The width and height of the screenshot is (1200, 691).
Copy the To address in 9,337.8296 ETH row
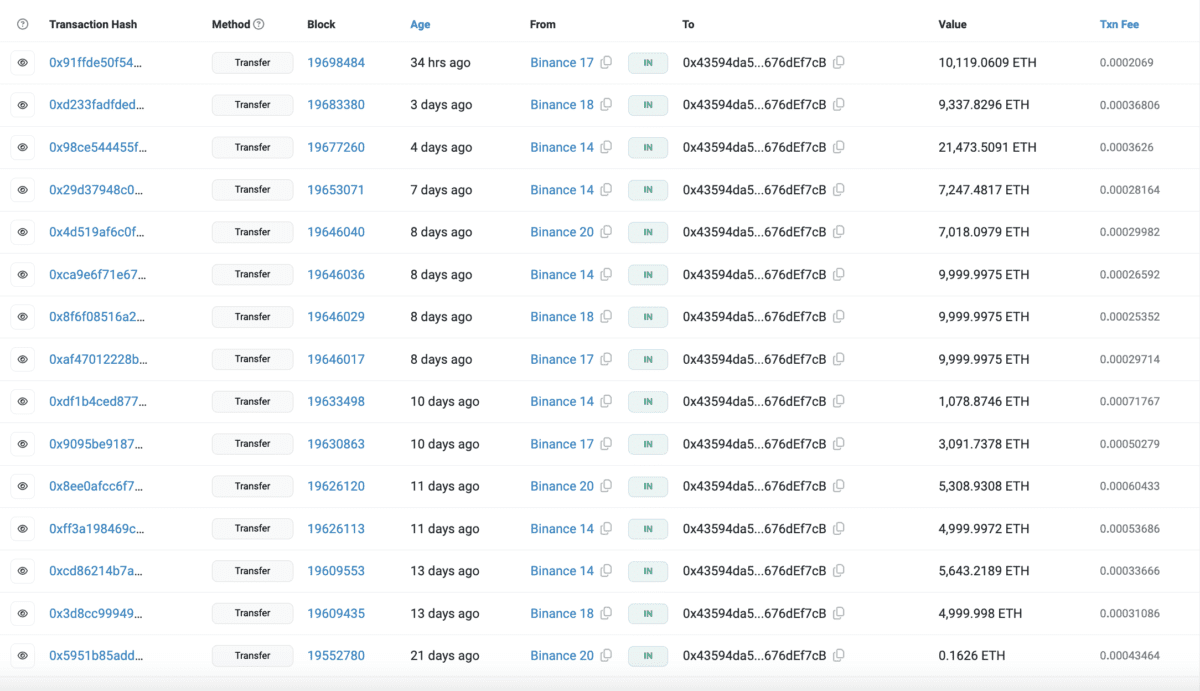pos(839,105)
